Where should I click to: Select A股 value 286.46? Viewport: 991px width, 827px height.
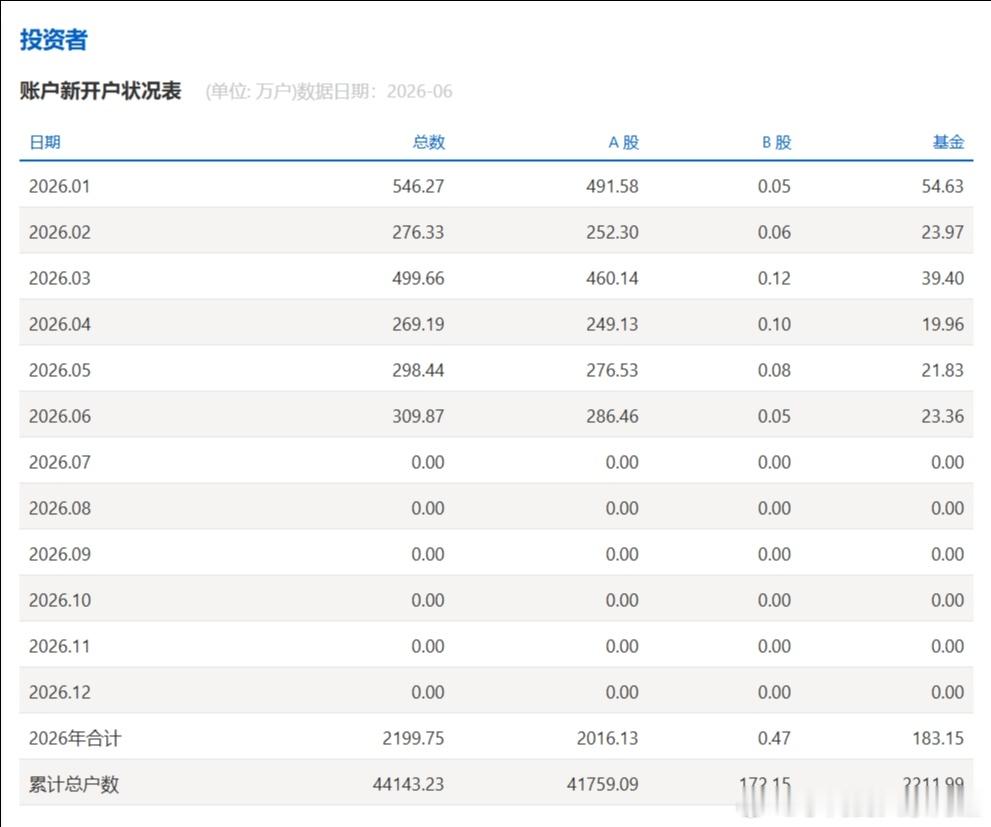pyautogui.click(x=612, y=416)
